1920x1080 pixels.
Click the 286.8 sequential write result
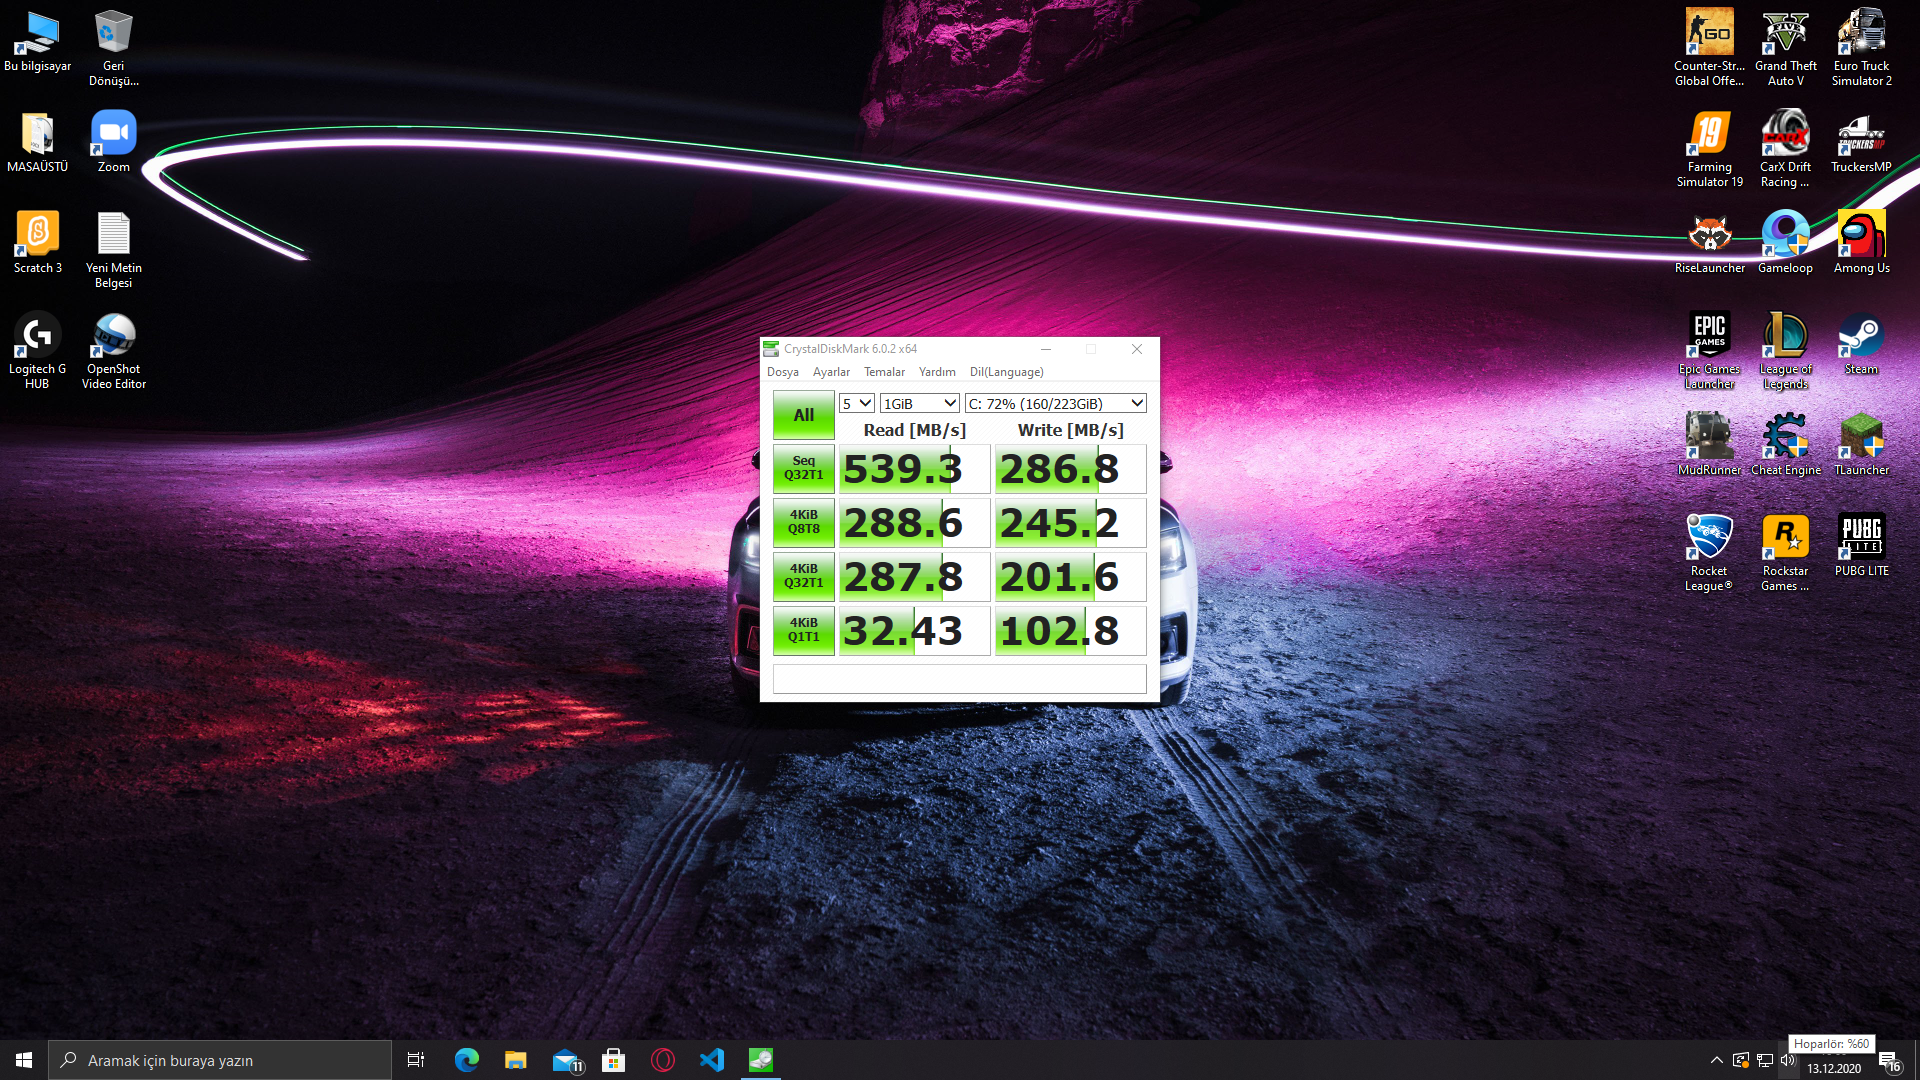[1070, 469]
